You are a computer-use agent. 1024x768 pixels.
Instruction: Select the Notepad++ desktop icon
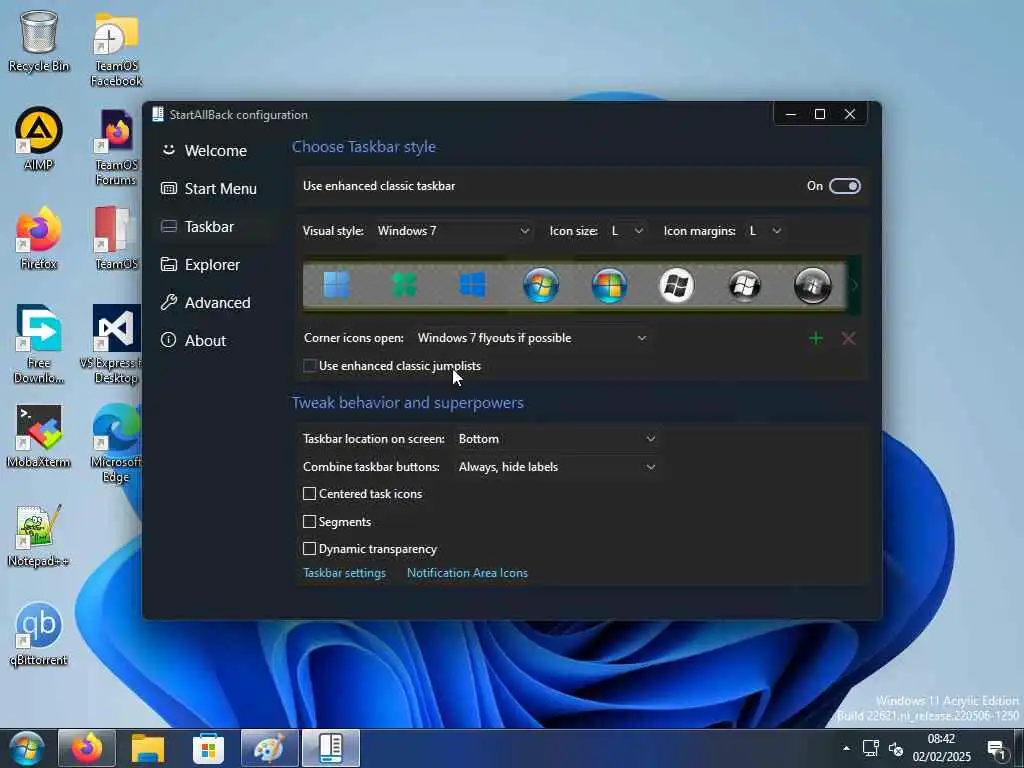point(39,536)
